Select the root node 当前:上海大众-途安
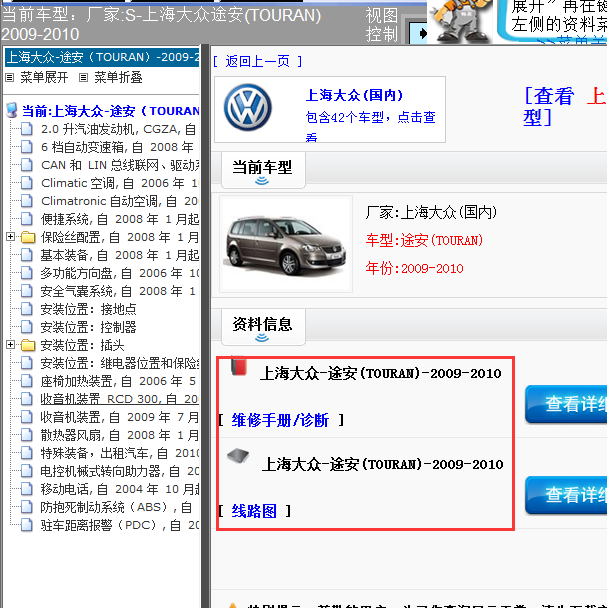607x608 pixels. click(110, 111)
